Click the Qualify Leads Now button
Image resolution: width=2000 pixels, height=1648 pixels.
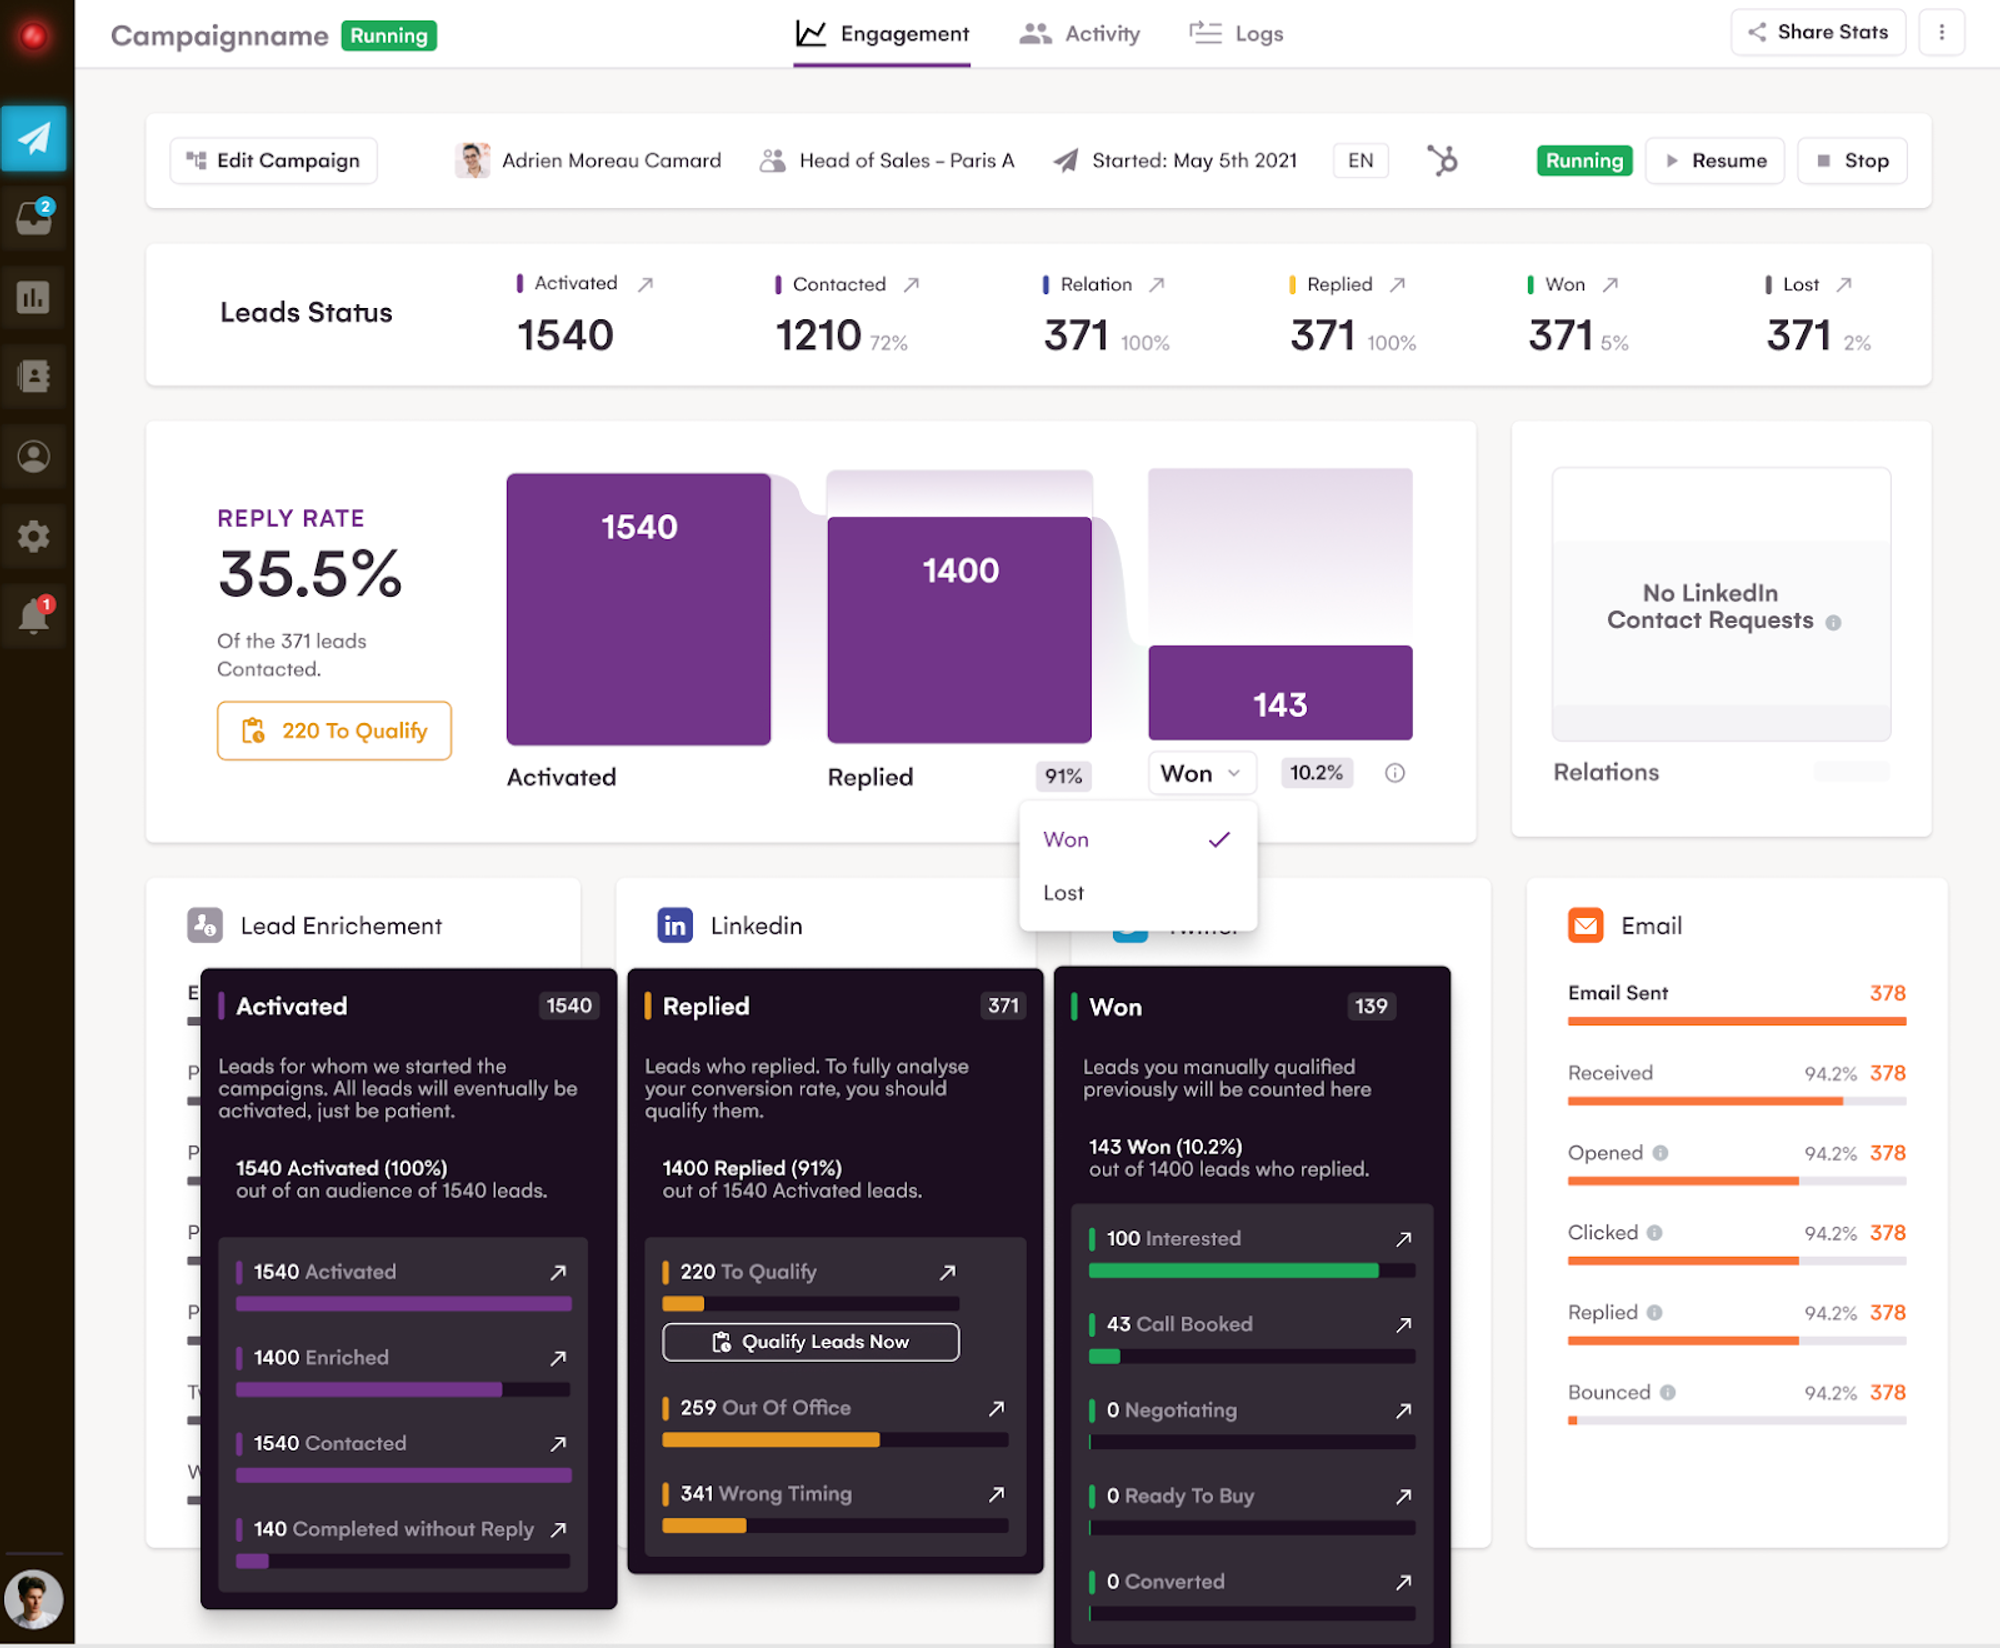tap(810, 1342)
